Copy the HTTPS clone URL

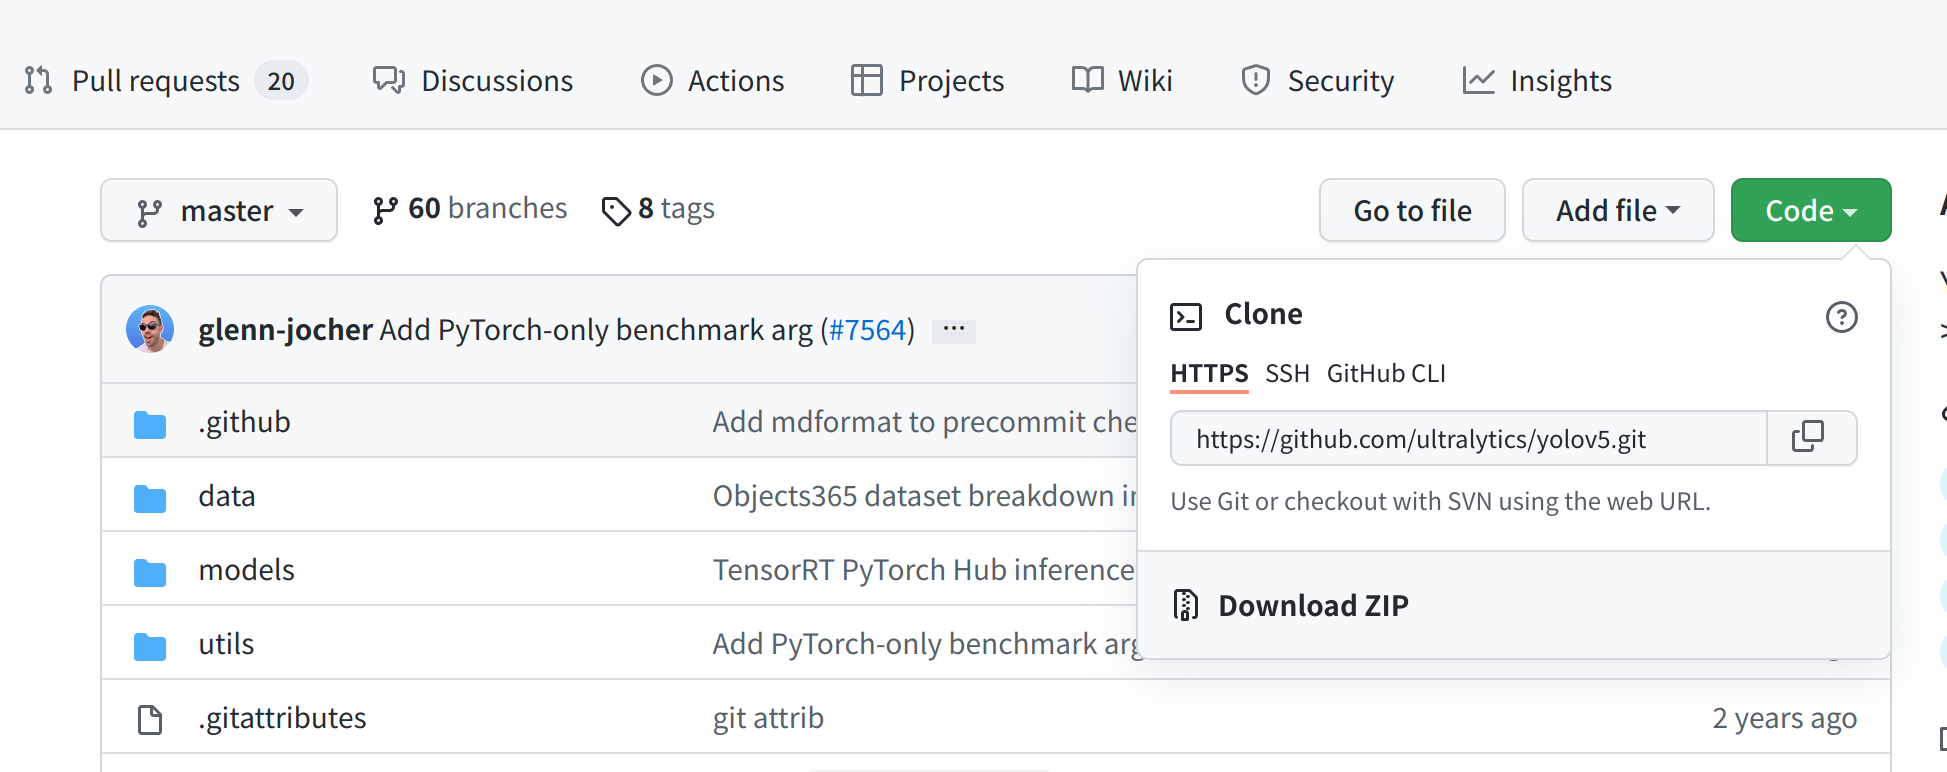click(x=1810, y=438)
